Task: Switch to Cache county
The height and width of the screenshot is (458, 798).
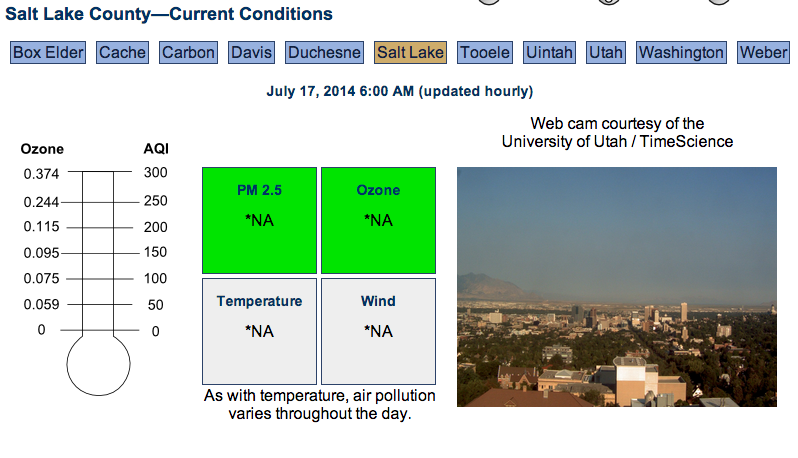Action: pyautogui.click(x=122, y=52)
